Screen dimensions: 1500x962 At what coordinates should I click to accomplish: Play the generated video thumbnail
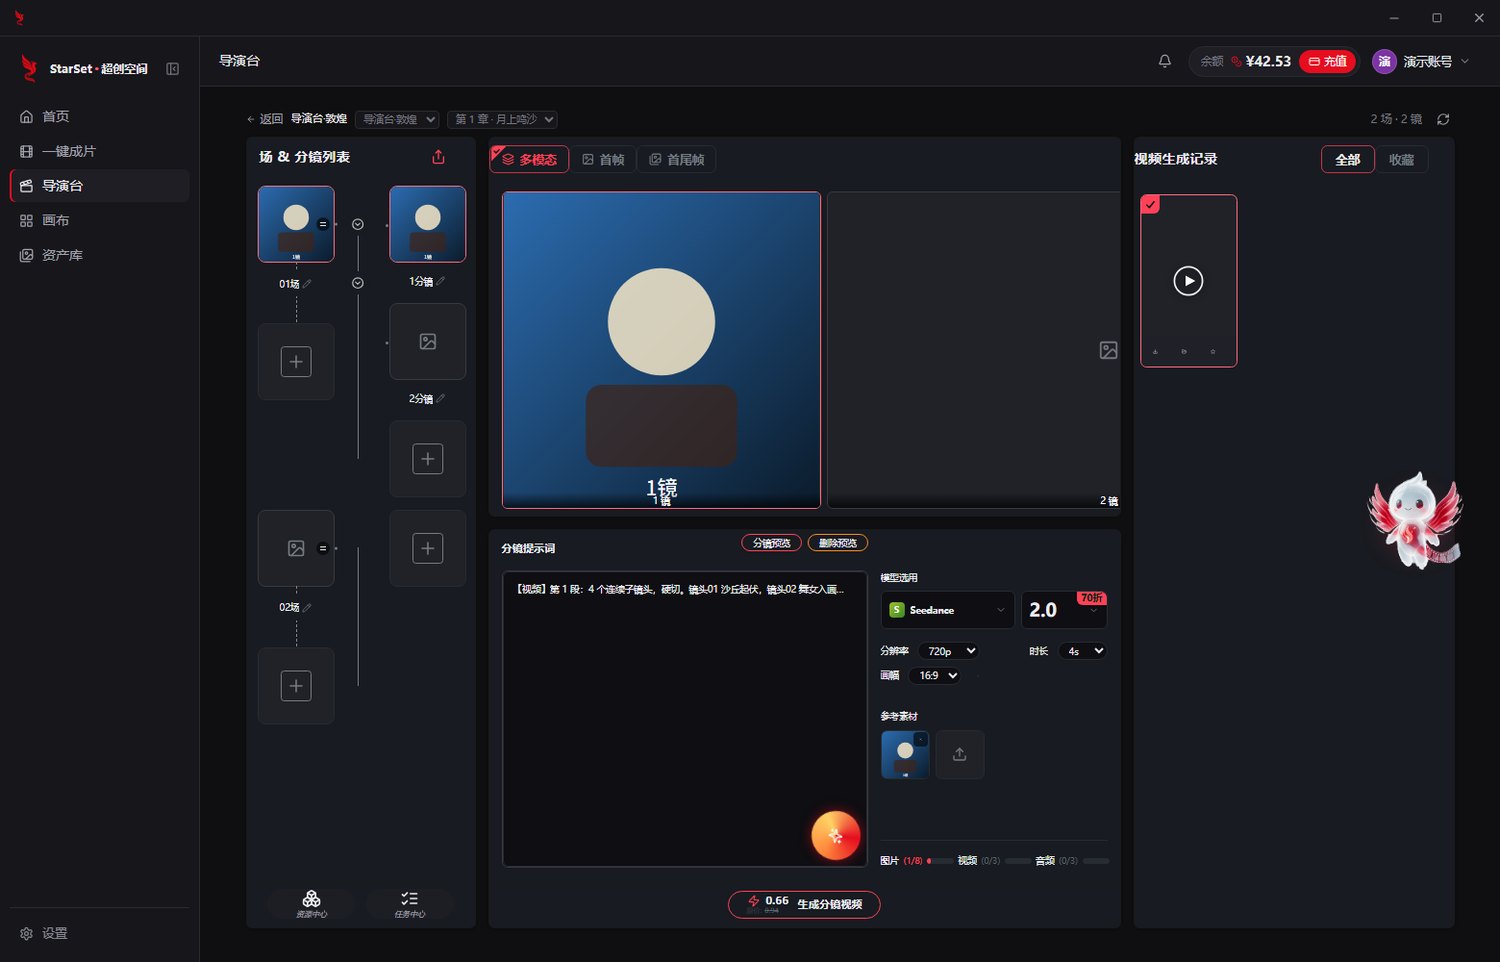[x=1188, y=281]
